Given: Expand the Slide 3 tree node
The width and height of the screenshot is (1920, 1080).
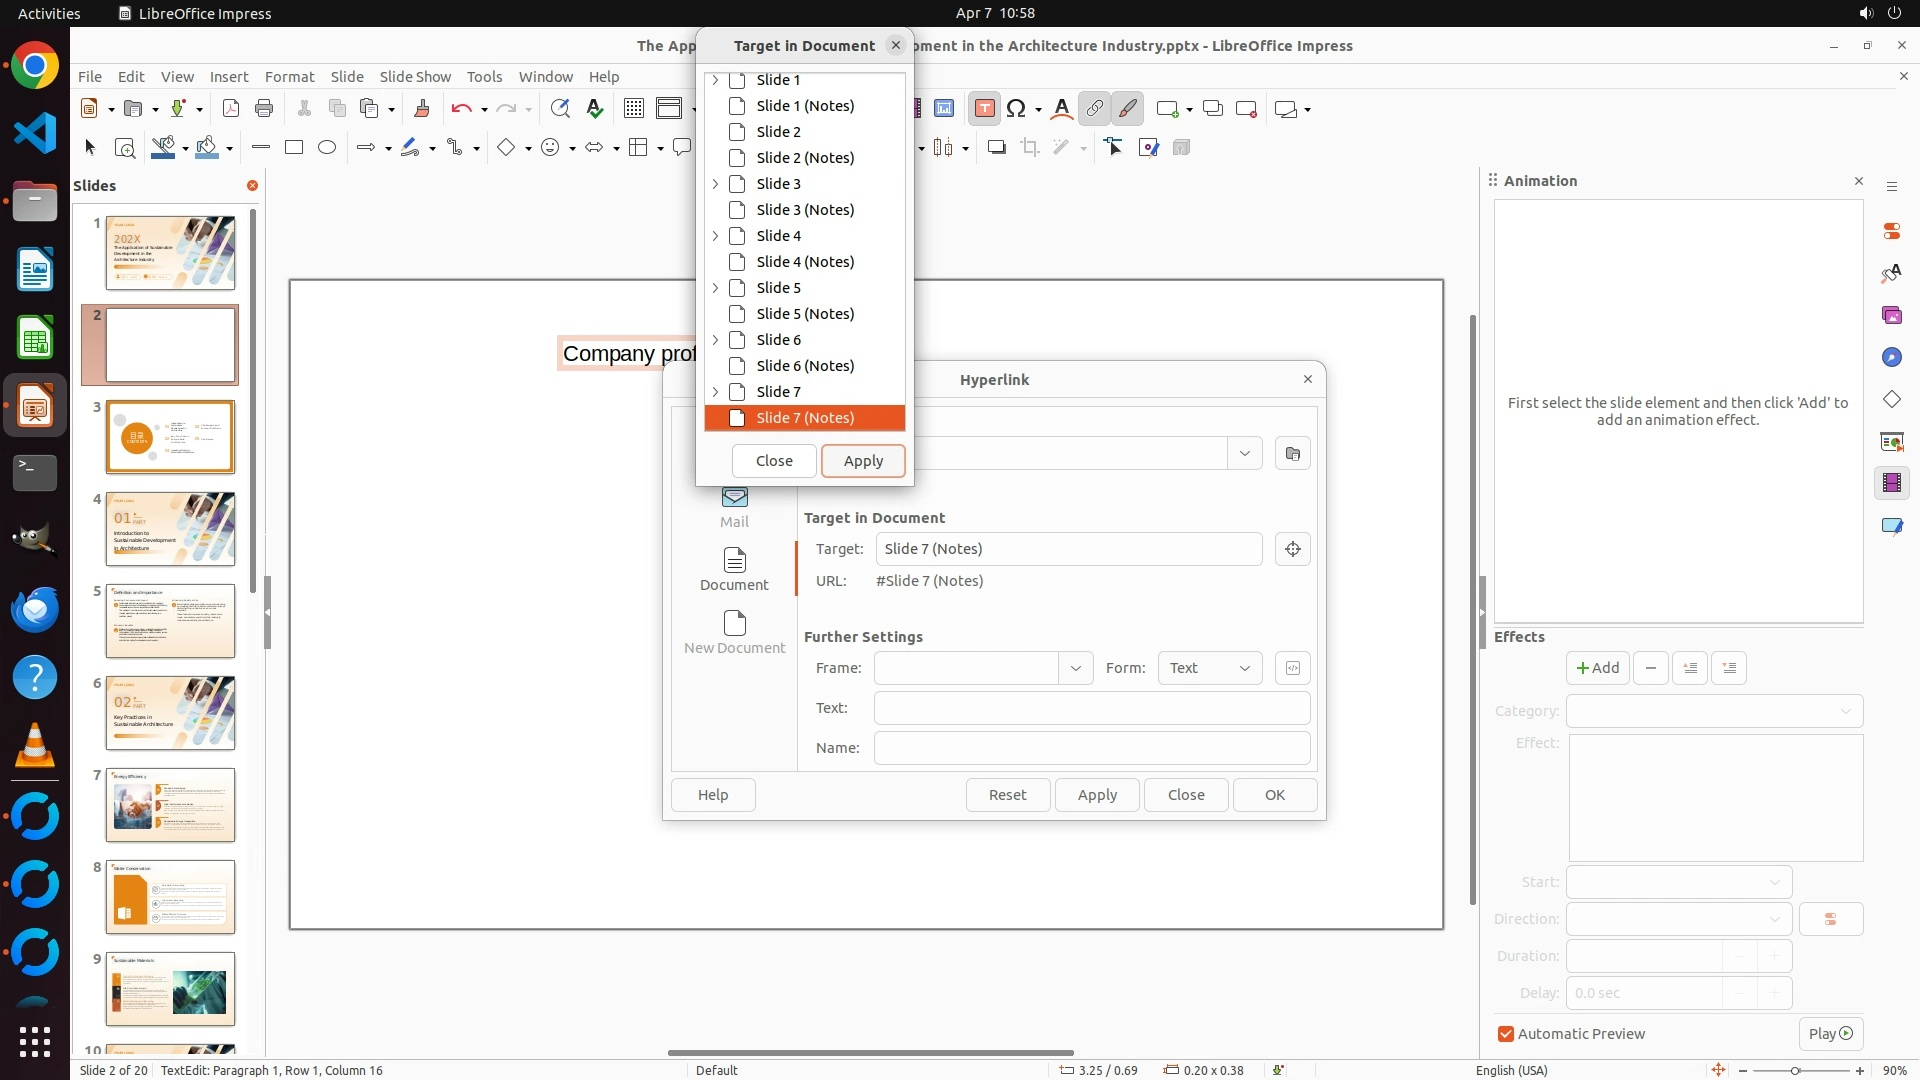Looking at the screenshot, I should point(715,184).
